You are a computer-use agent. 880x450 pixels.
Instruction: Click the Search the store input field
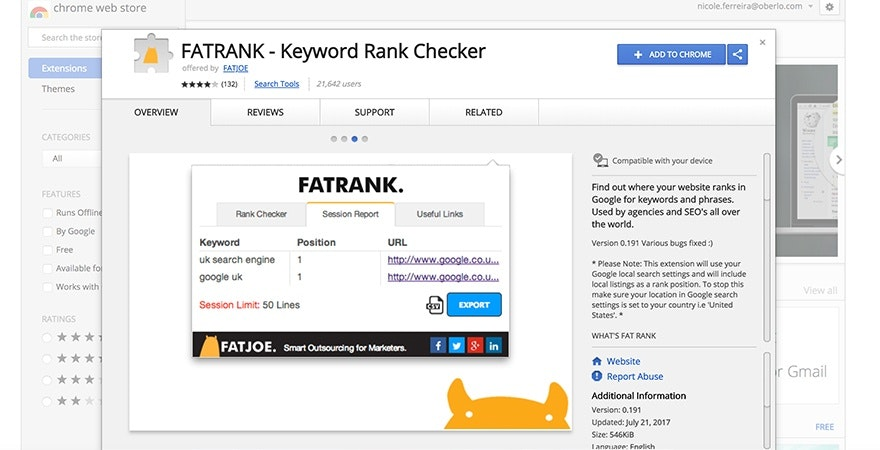(65, 38)
